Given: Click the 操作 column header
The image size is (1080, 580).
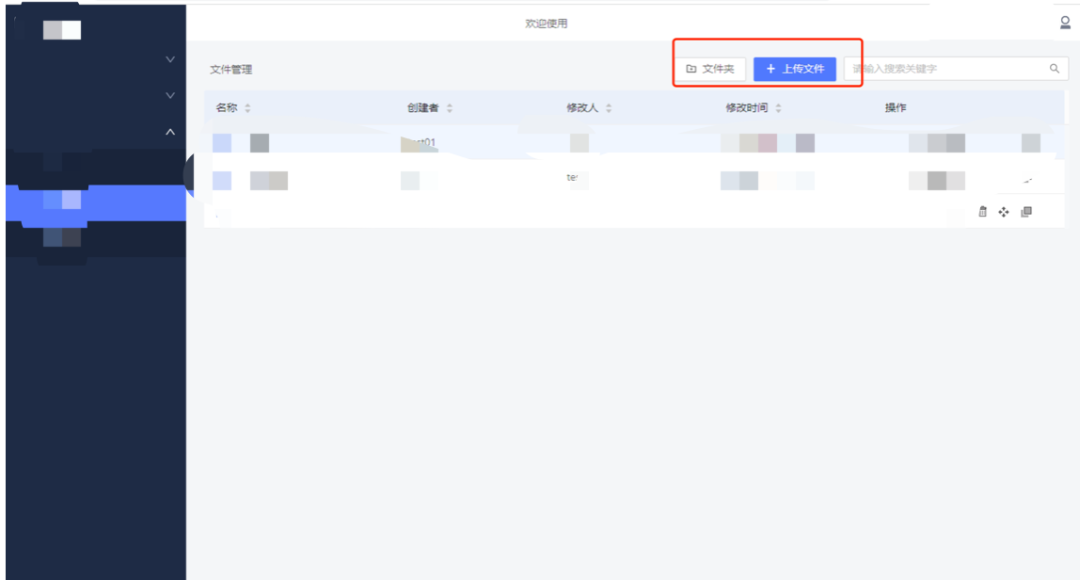Looking at the screenshot, I should pyautogui.click(x=895, y=107).
